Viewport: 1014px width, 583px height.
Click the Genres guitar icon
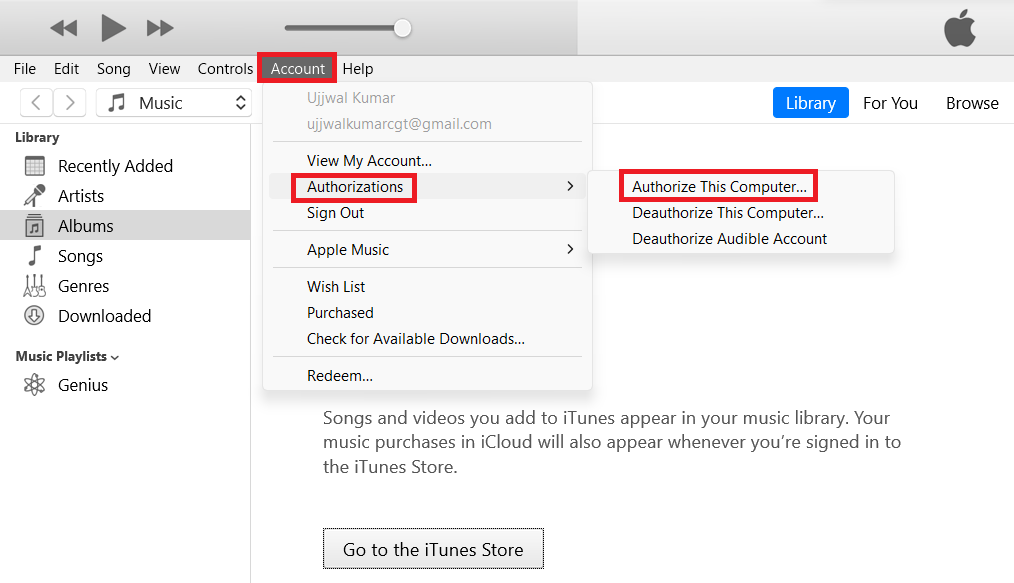(x=35, y=286)
